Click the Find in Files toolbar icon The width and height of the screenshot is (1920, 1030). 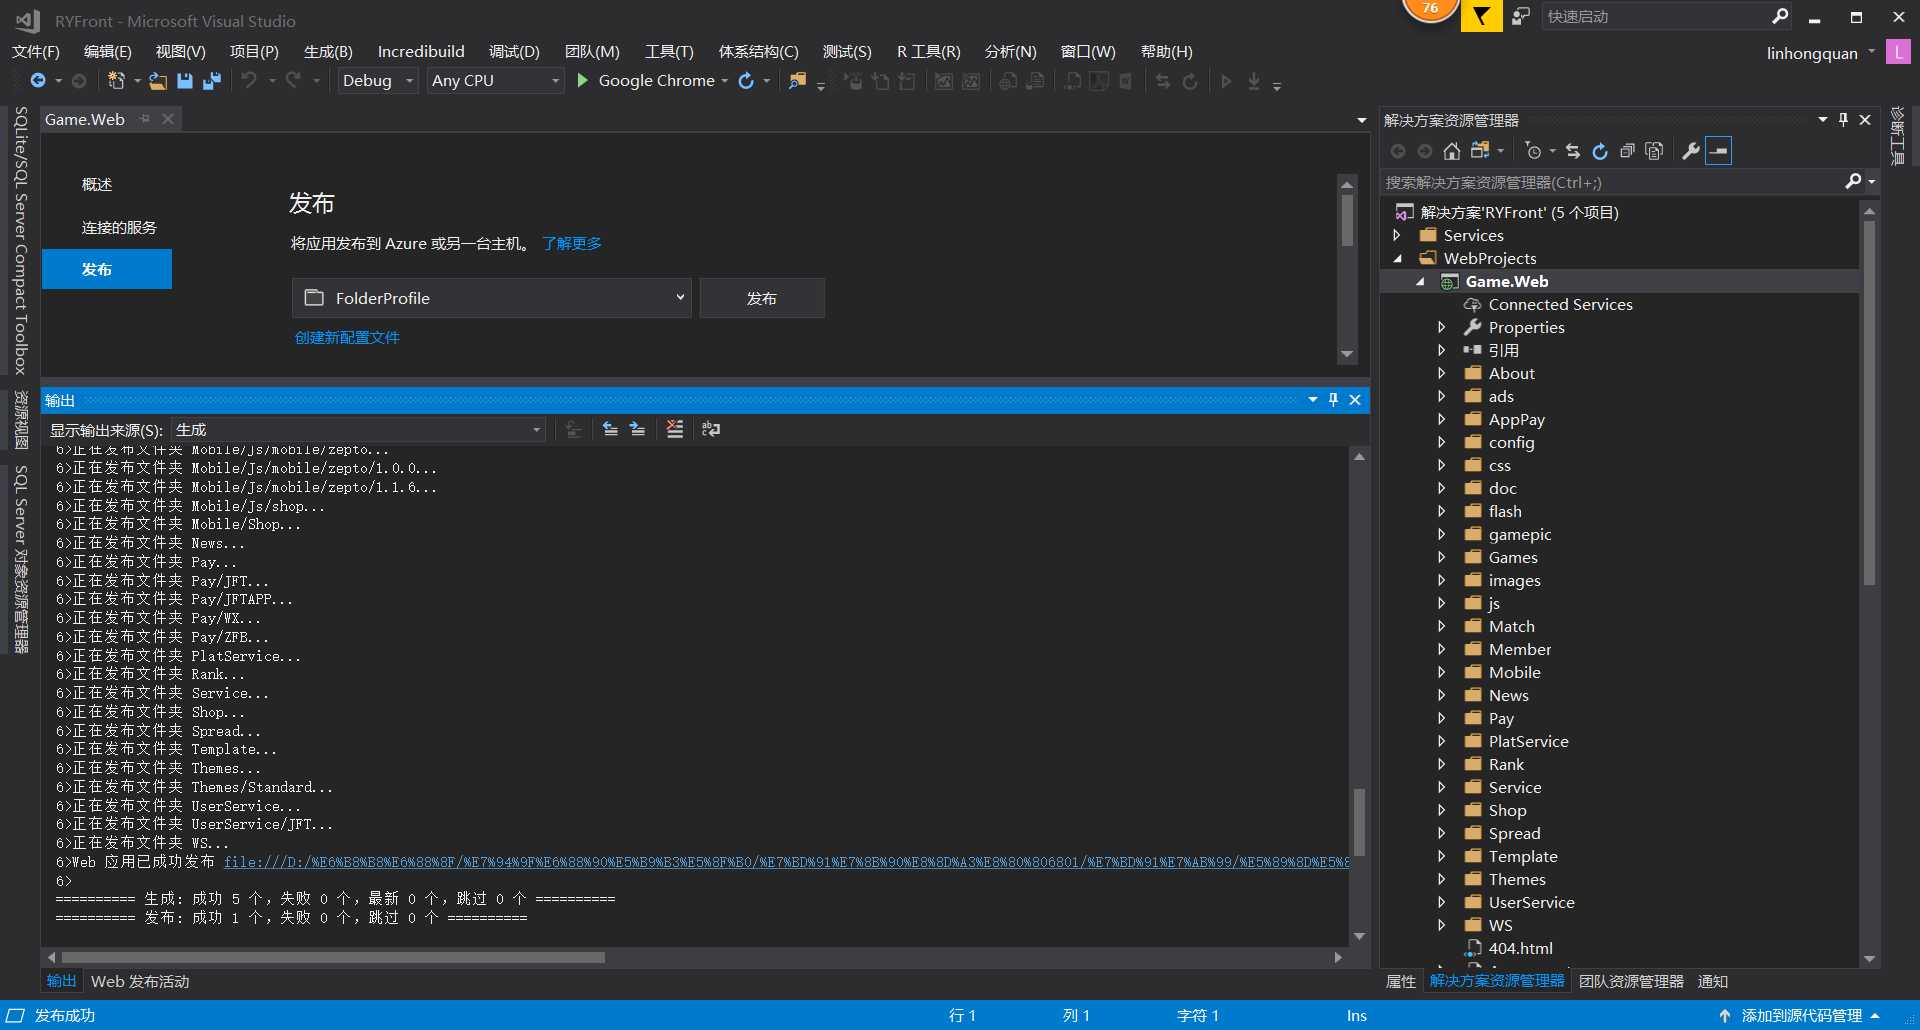pyautogui.click(x=797, y=81)
